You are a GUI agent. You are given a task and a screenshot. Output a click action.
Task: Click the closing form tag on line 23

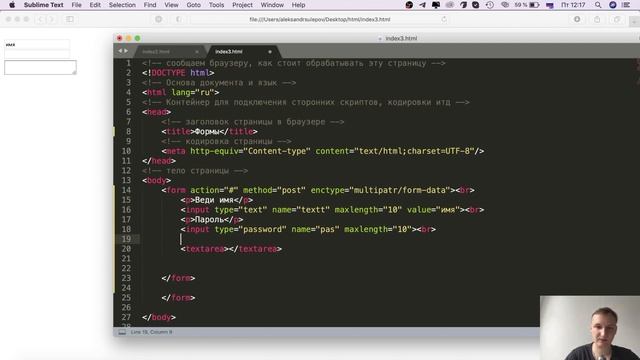178,278
